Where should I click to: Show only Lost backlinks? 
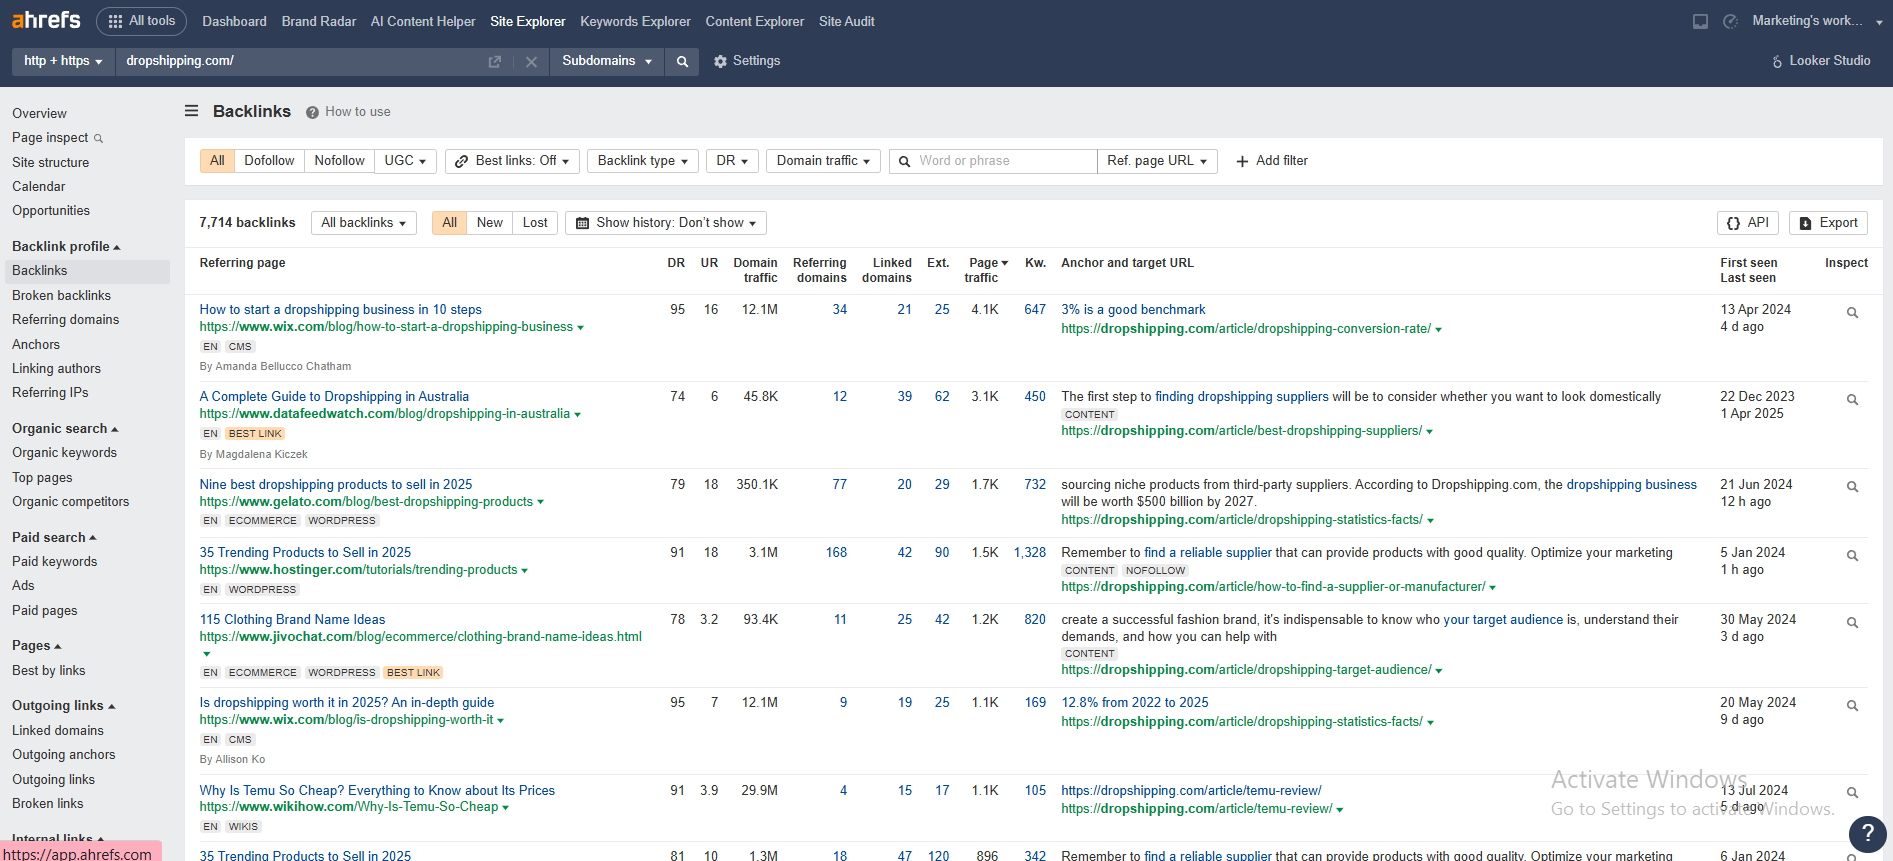coord(535,223)
